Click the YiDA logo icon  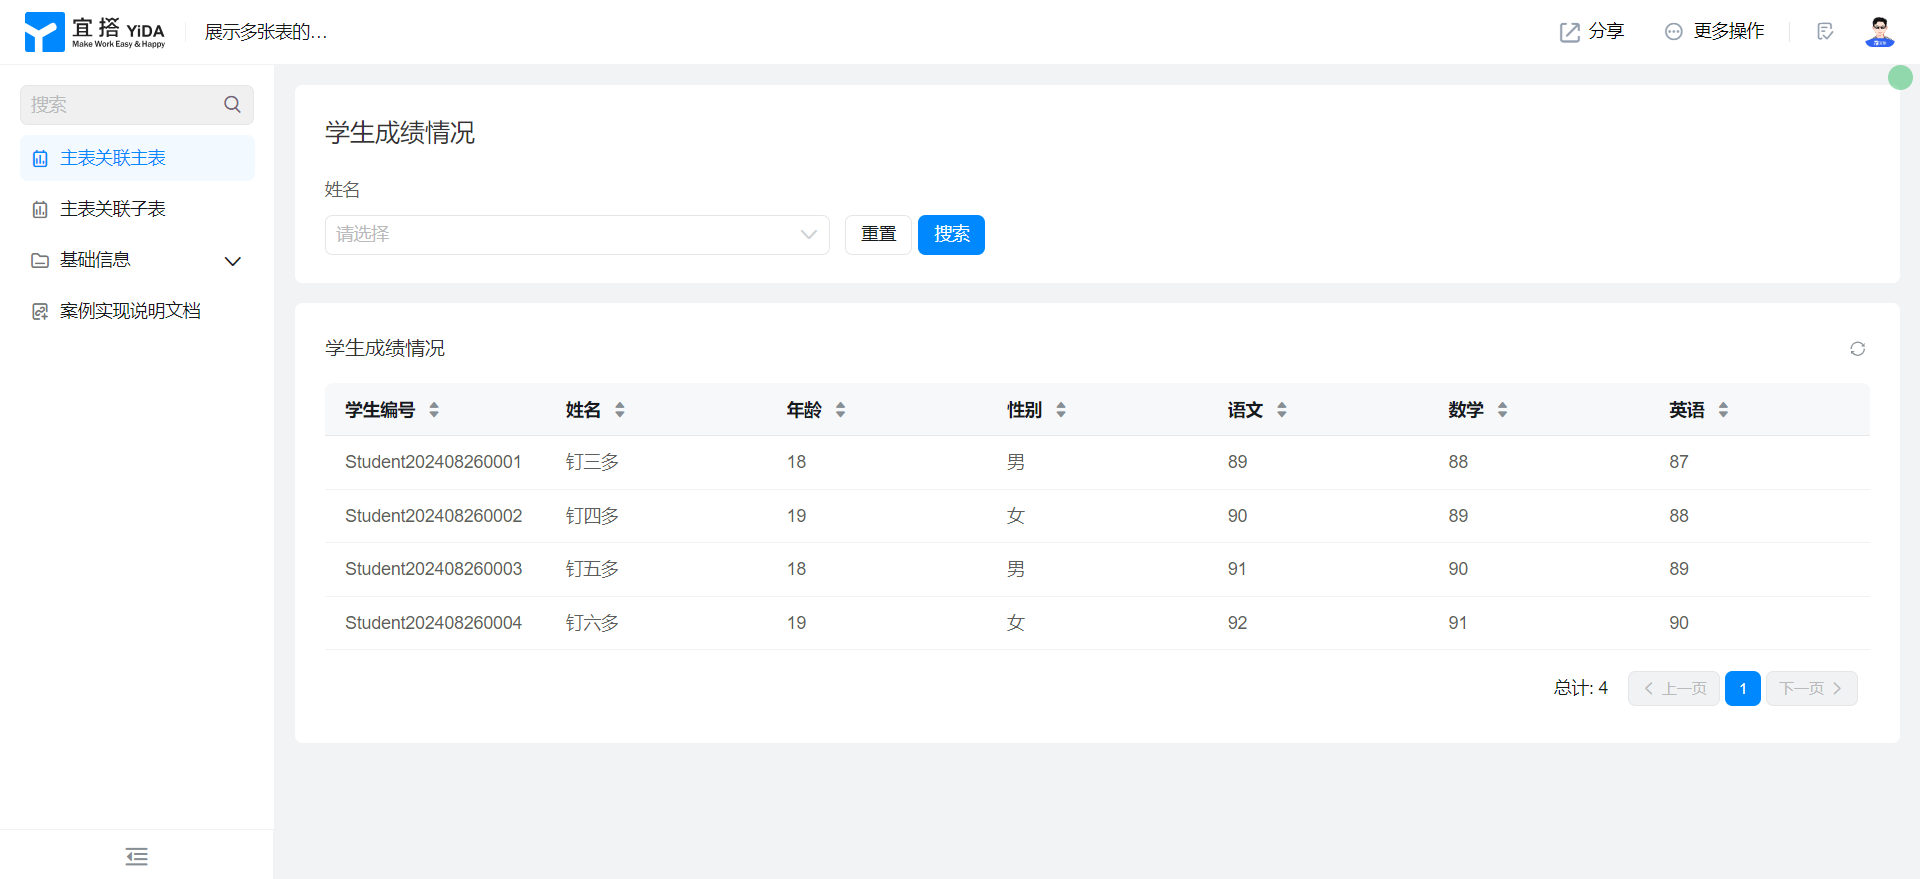point(44,32)
